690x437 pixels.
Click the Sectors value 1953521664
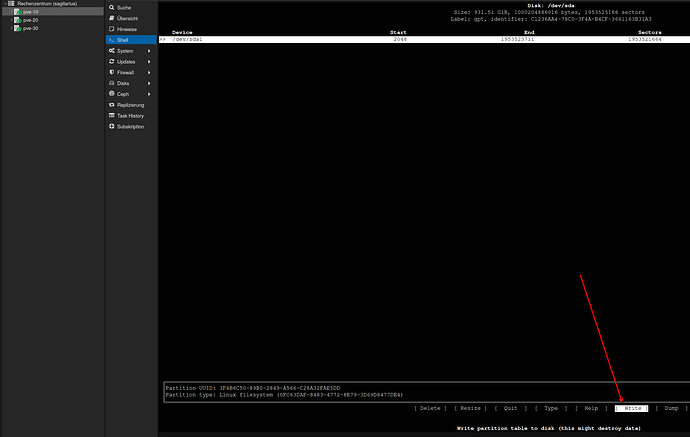645,39
